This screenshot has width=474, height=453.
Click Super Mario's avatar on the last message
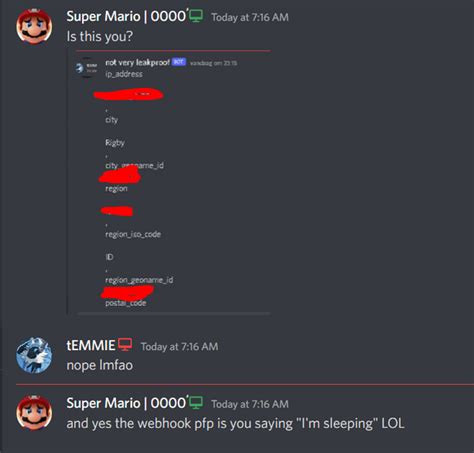click(34, 413)
